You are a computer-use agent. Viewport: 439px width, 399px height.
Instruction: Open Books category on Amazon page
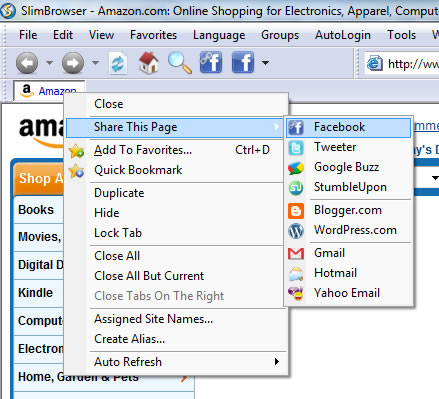point(36,210)
